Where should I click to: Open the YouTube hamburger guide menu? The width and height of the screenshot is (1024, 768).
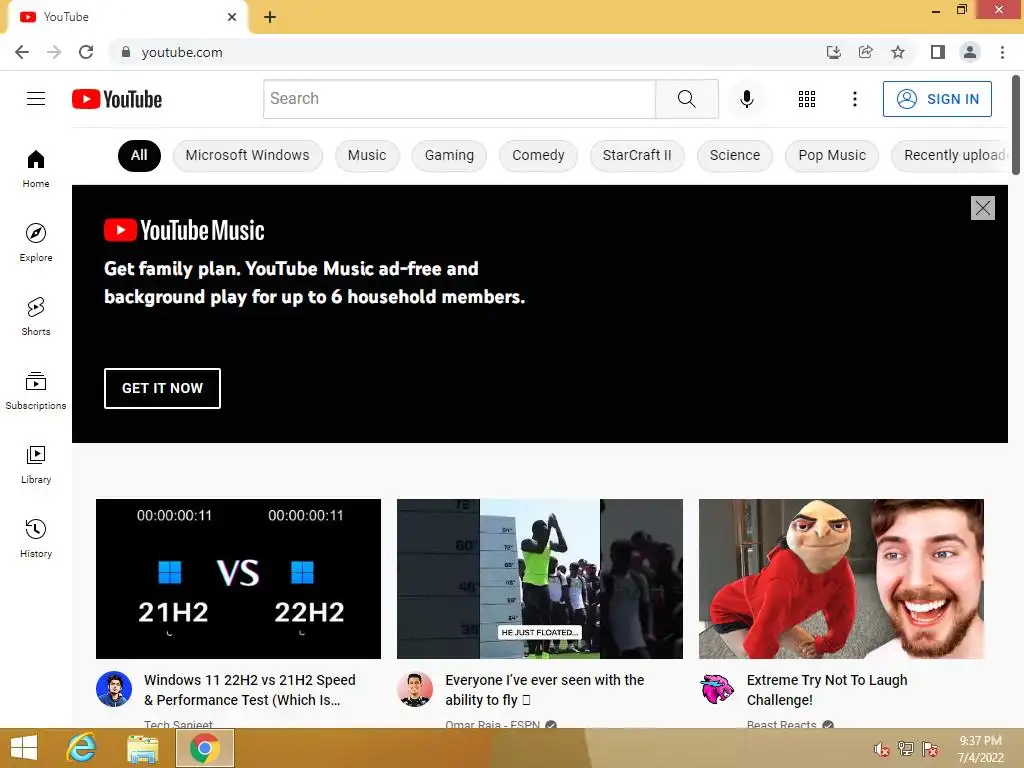coord(36,99)
